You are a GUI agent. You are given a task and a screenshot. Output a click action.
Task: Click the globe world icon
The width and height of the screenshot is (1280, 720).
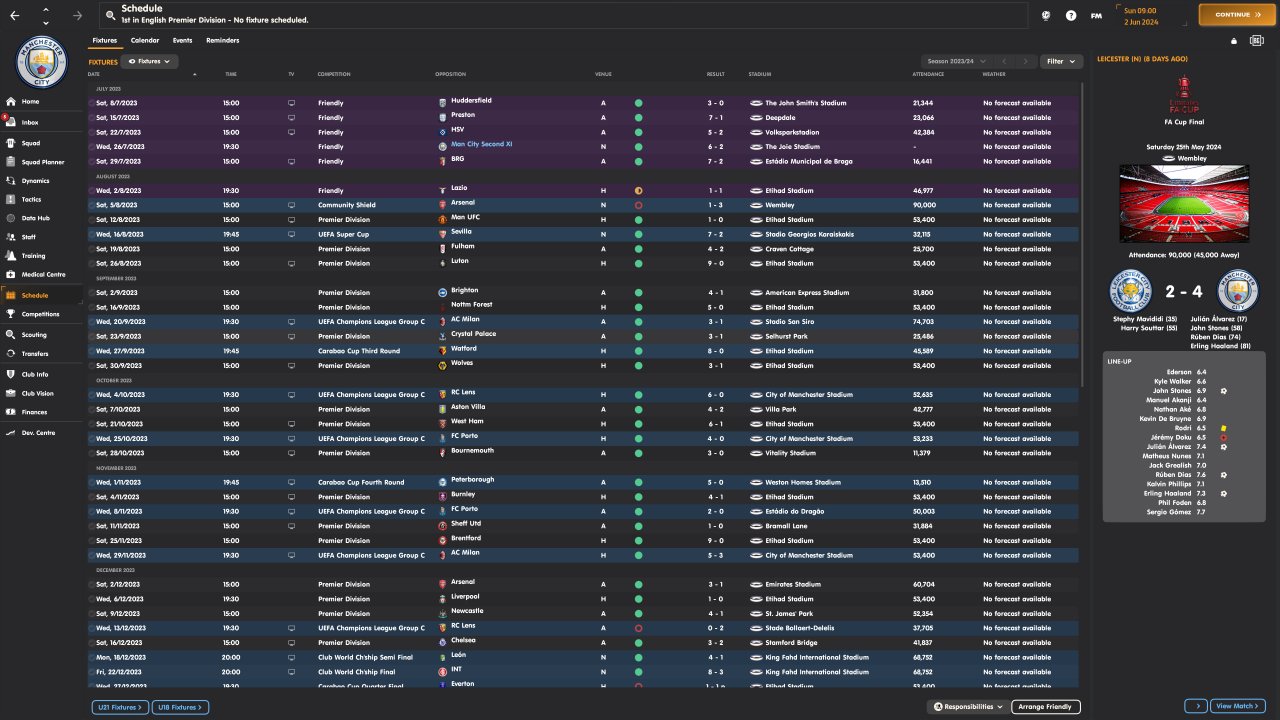click(1046, 15)
